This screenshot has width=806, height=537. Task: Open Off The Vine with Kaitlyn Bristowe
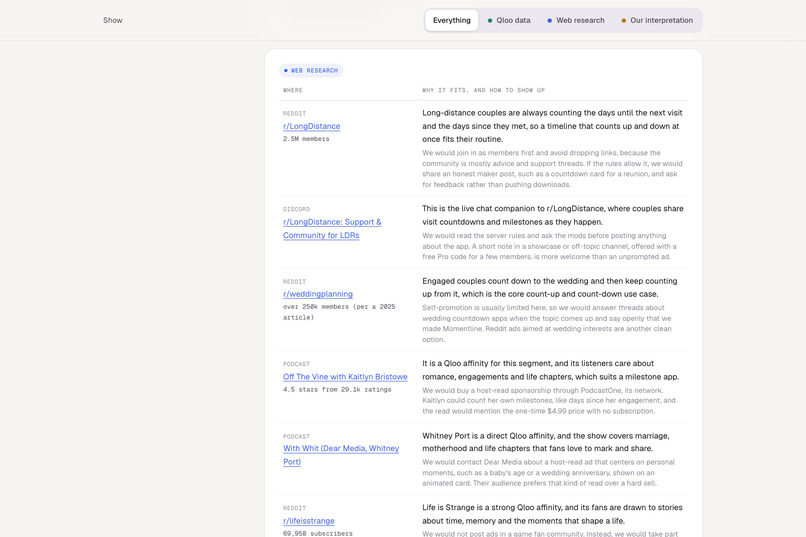(x=345, y=377)
